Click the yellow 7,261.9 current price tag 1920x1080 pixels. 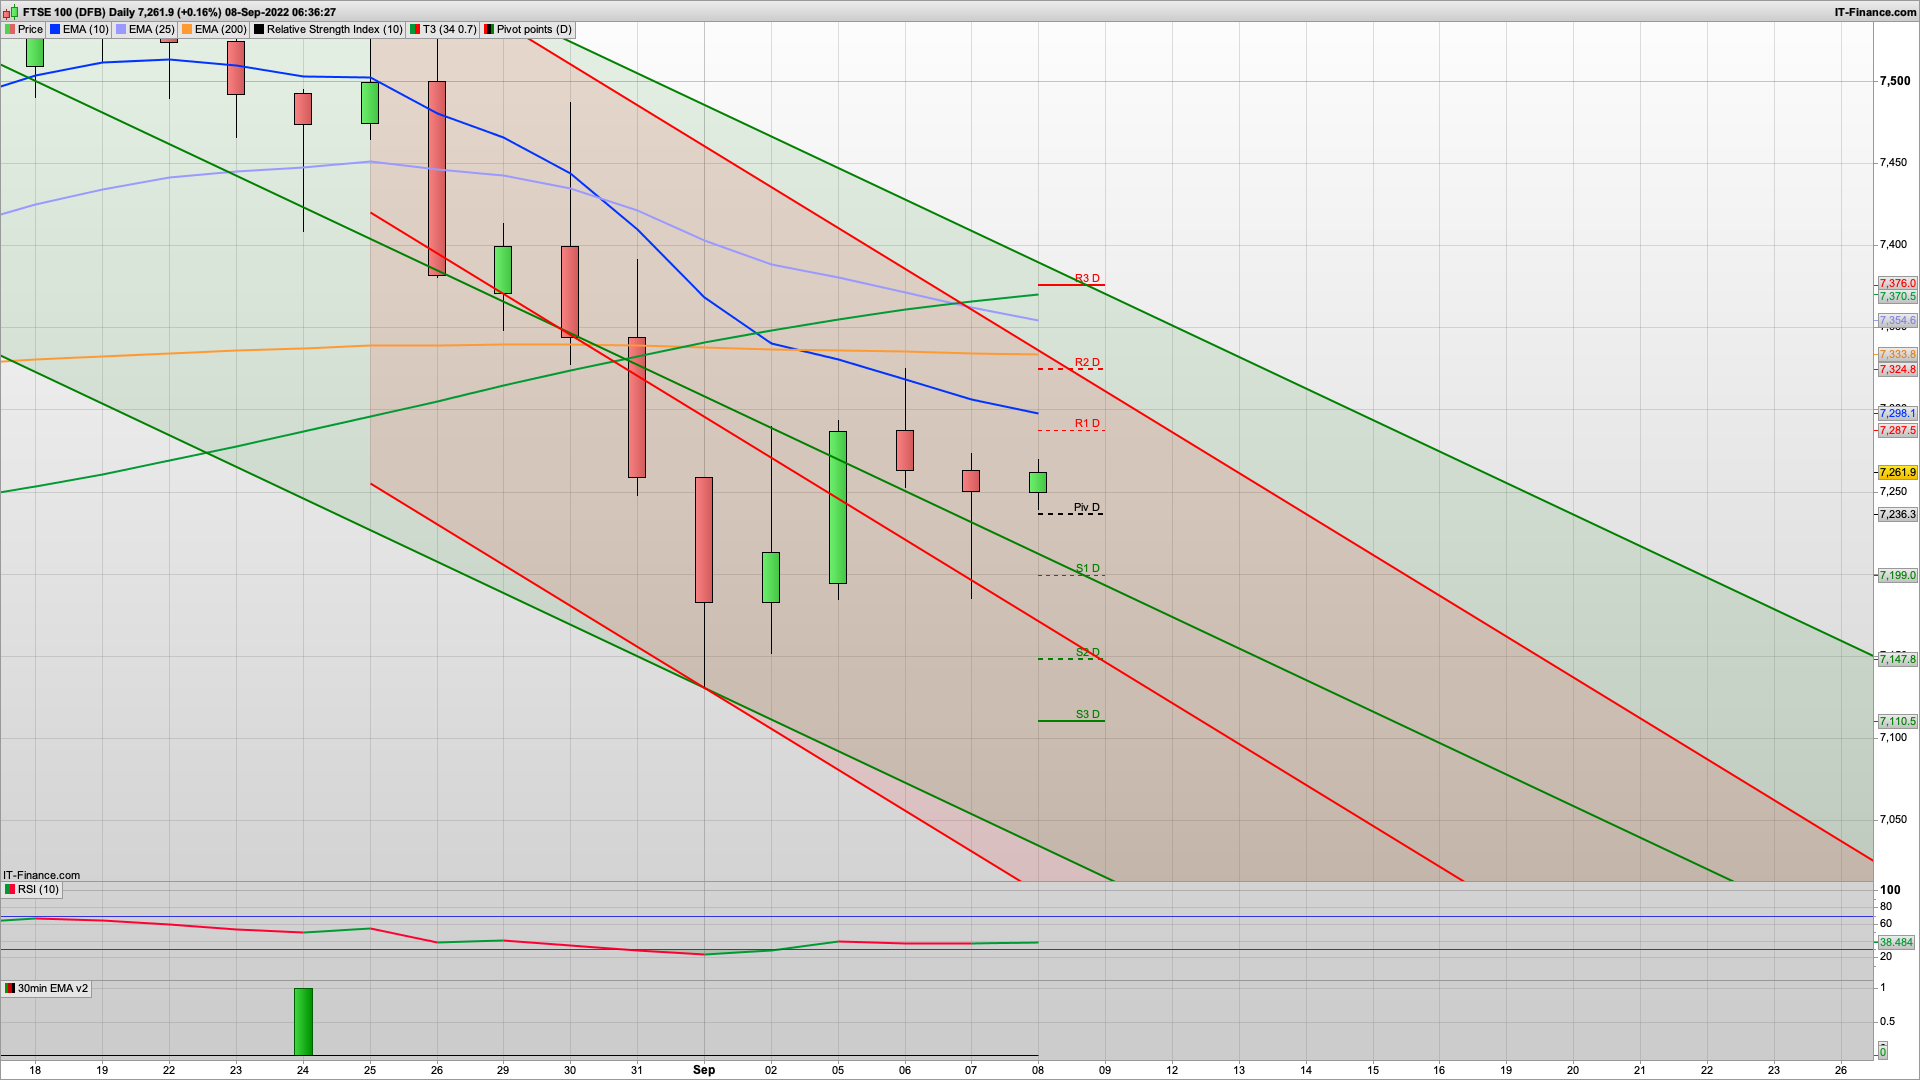[1897, 472]
